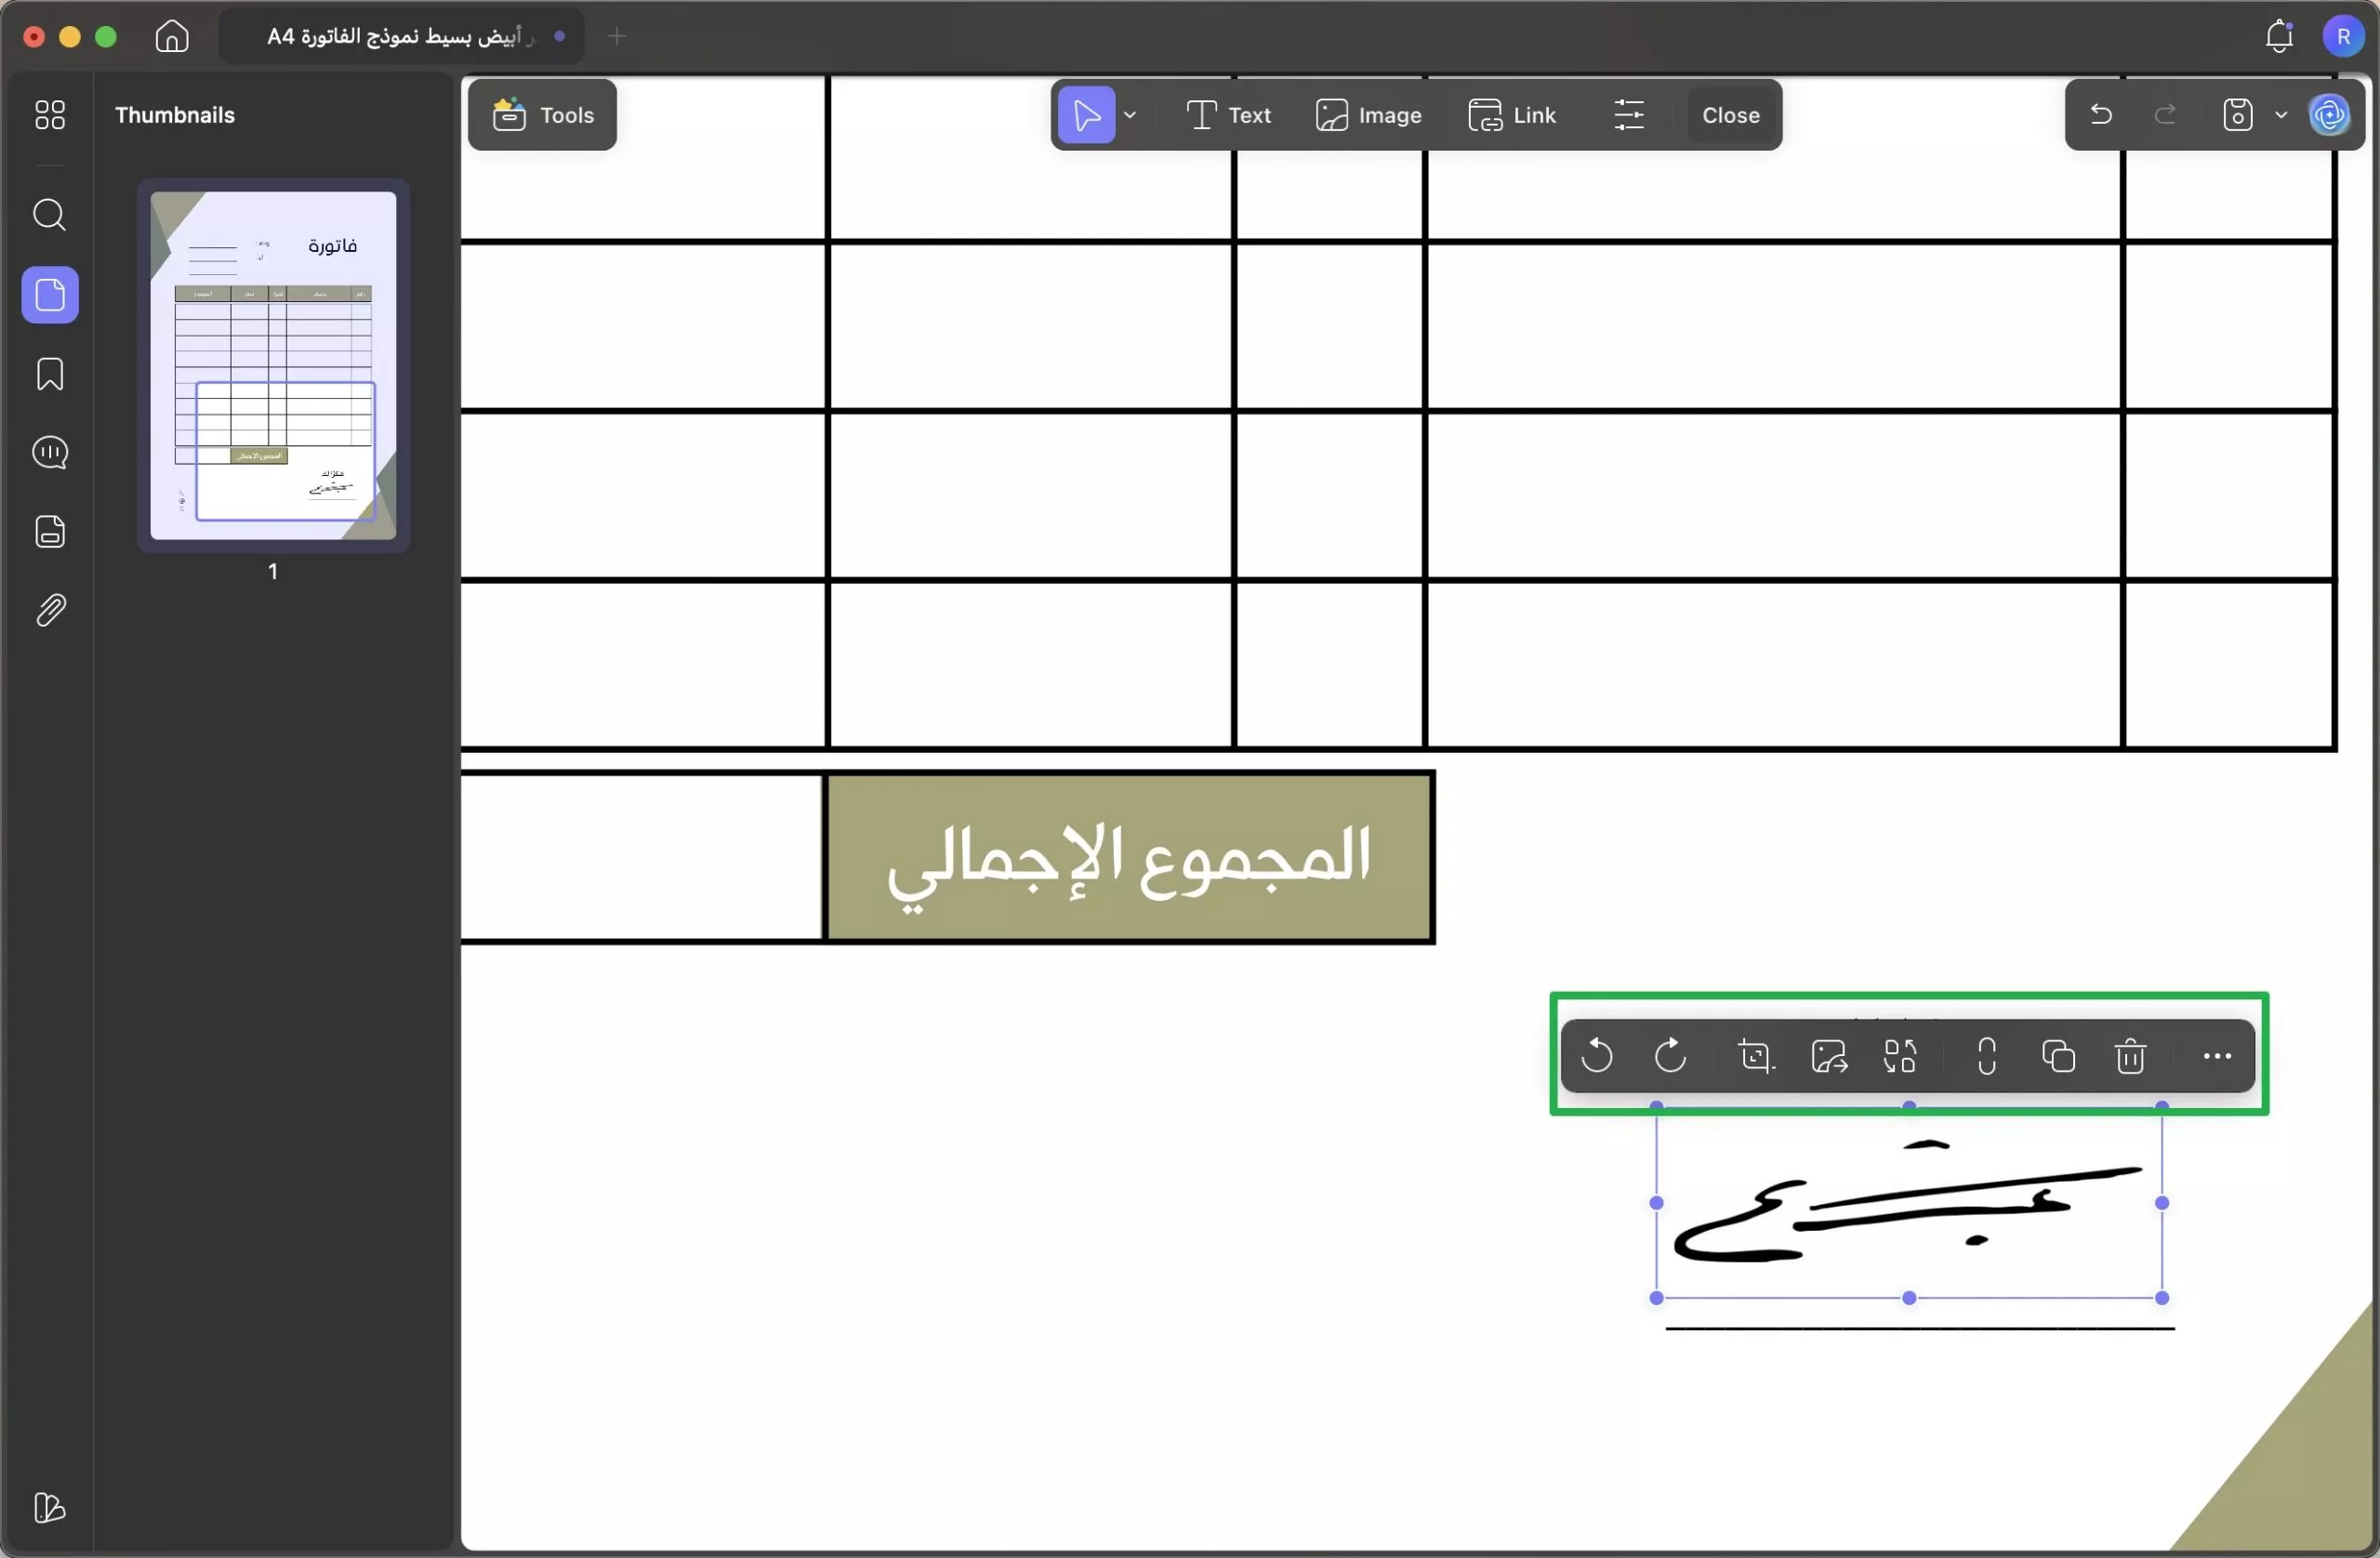Toggle the Bookmarks panel icon

50,374
